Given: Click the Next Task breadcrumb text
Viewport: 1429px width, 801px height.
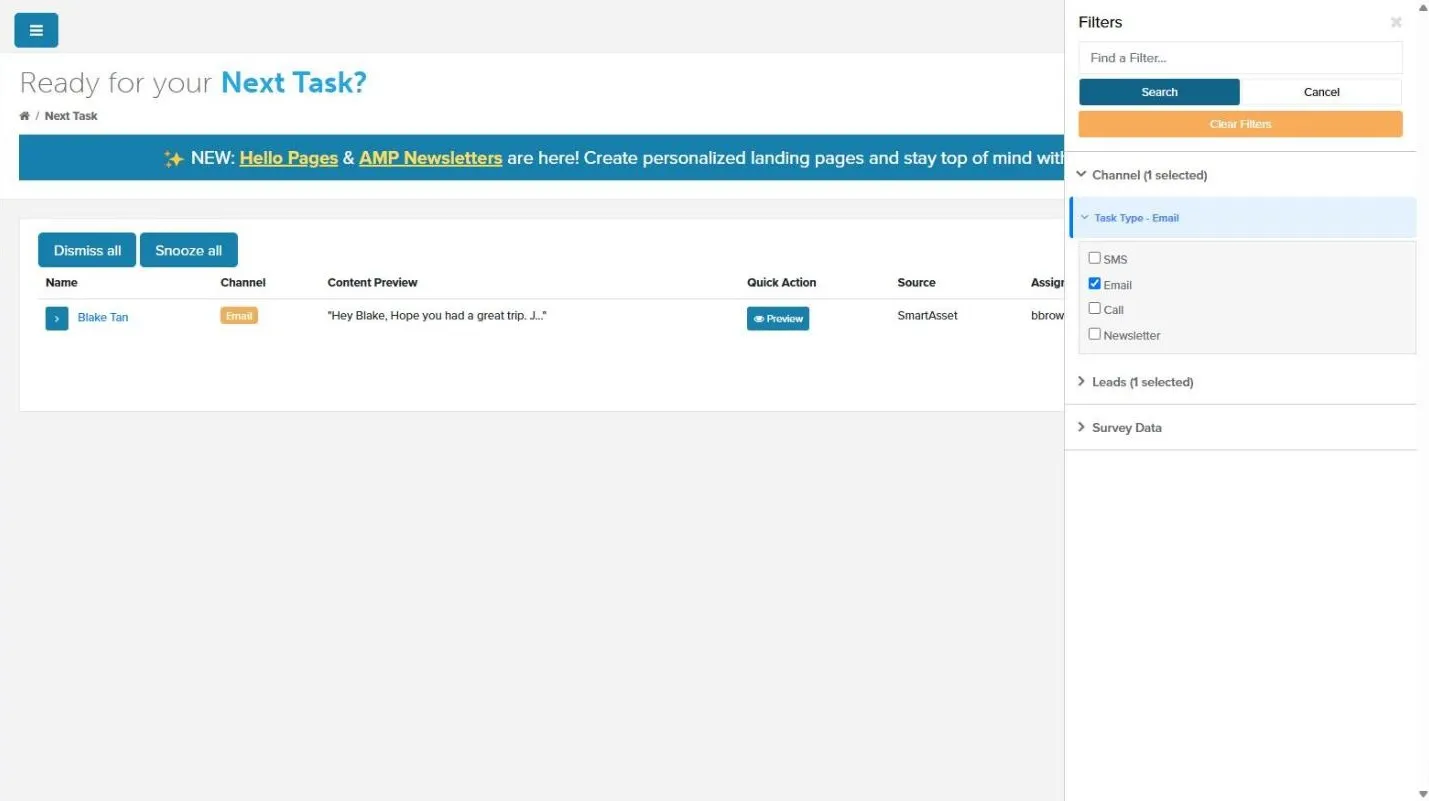Looking at the screenshot, I should click(71, 116).
